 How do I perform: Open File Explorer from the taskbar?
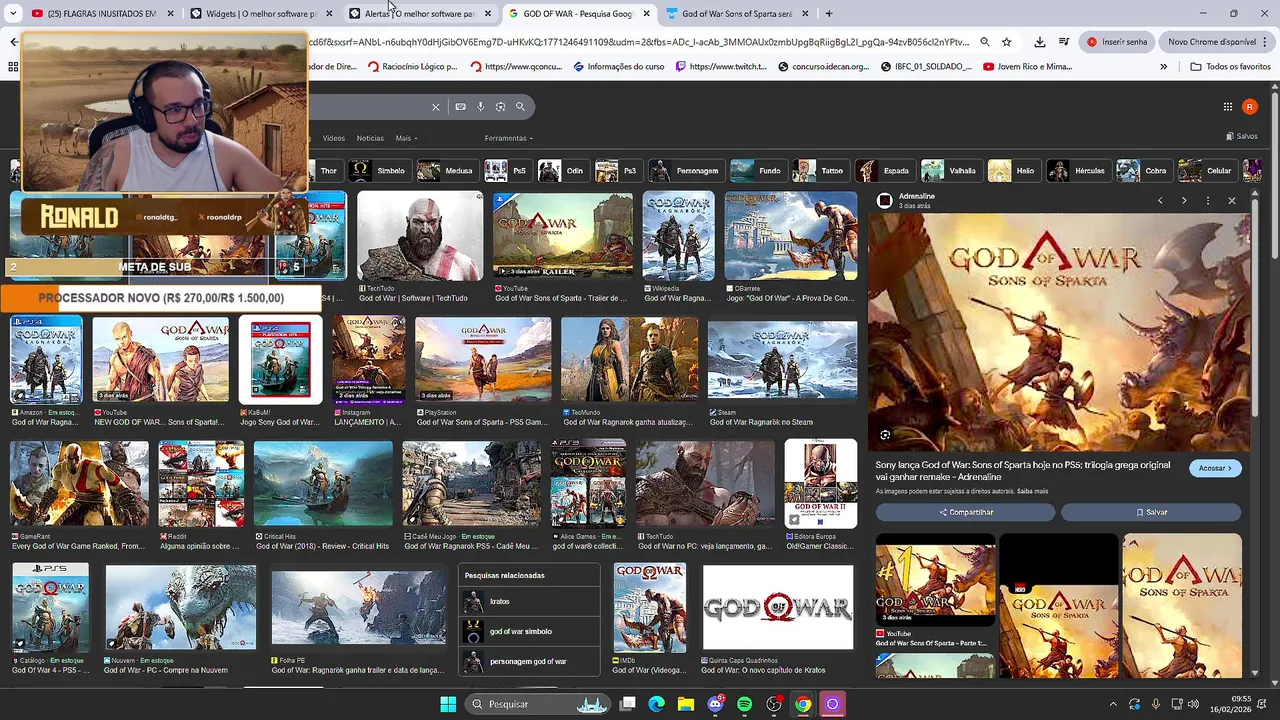point(685,704)
